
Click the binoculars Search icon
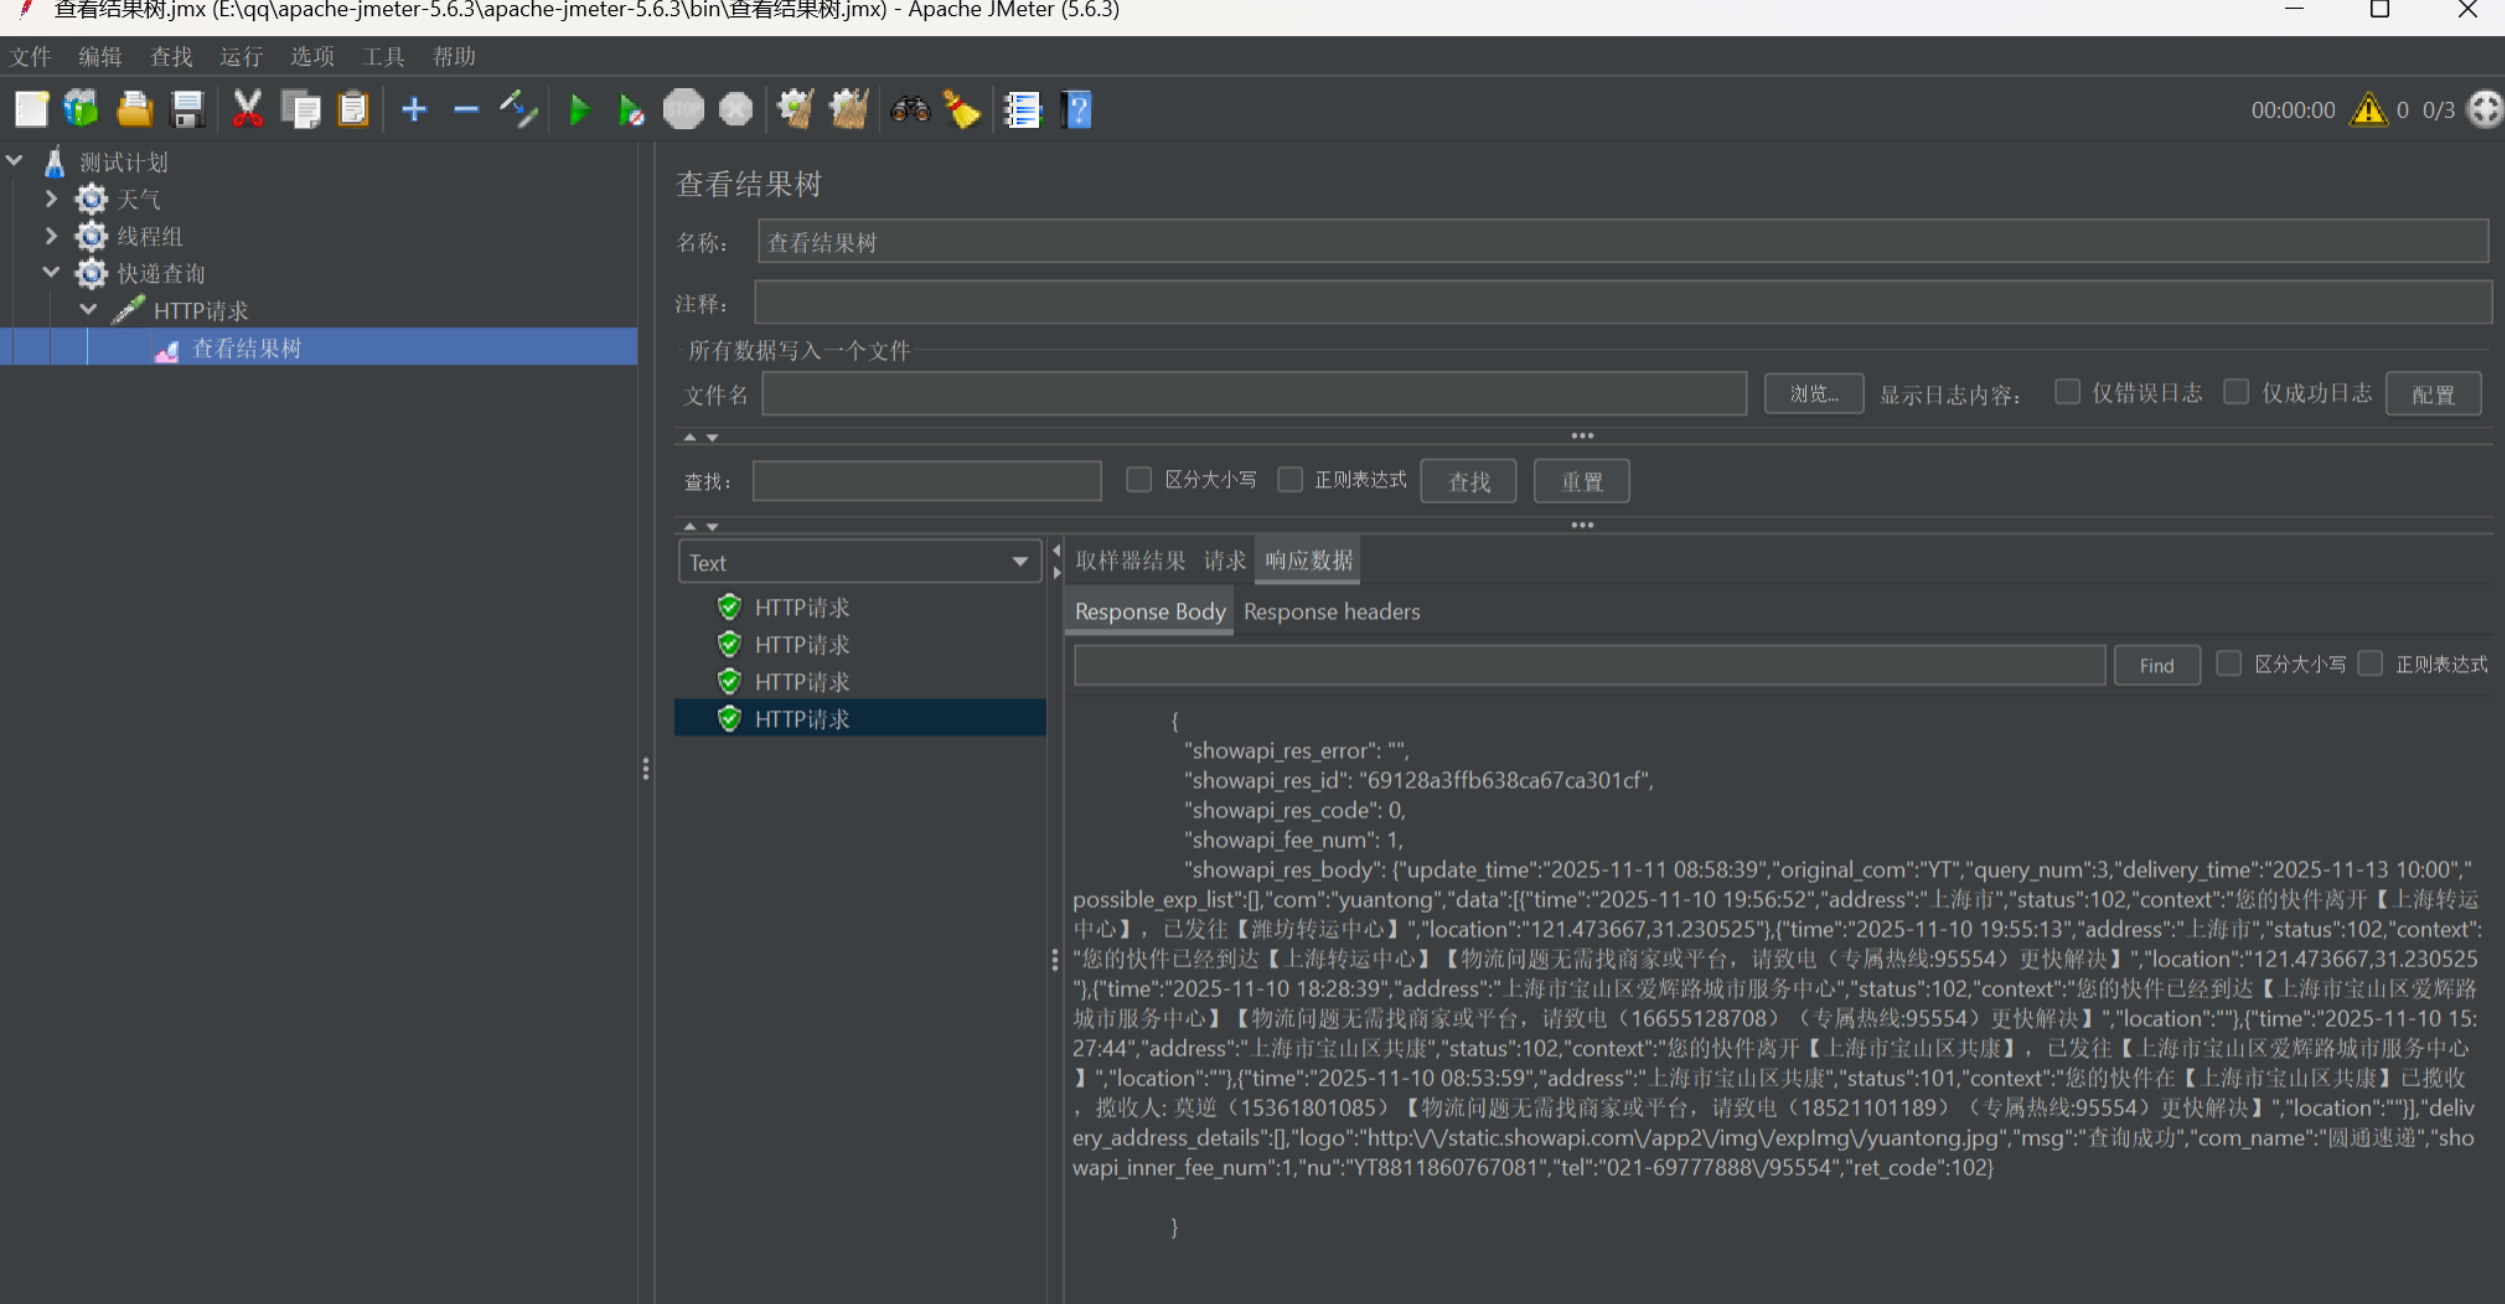click(910, 110)
